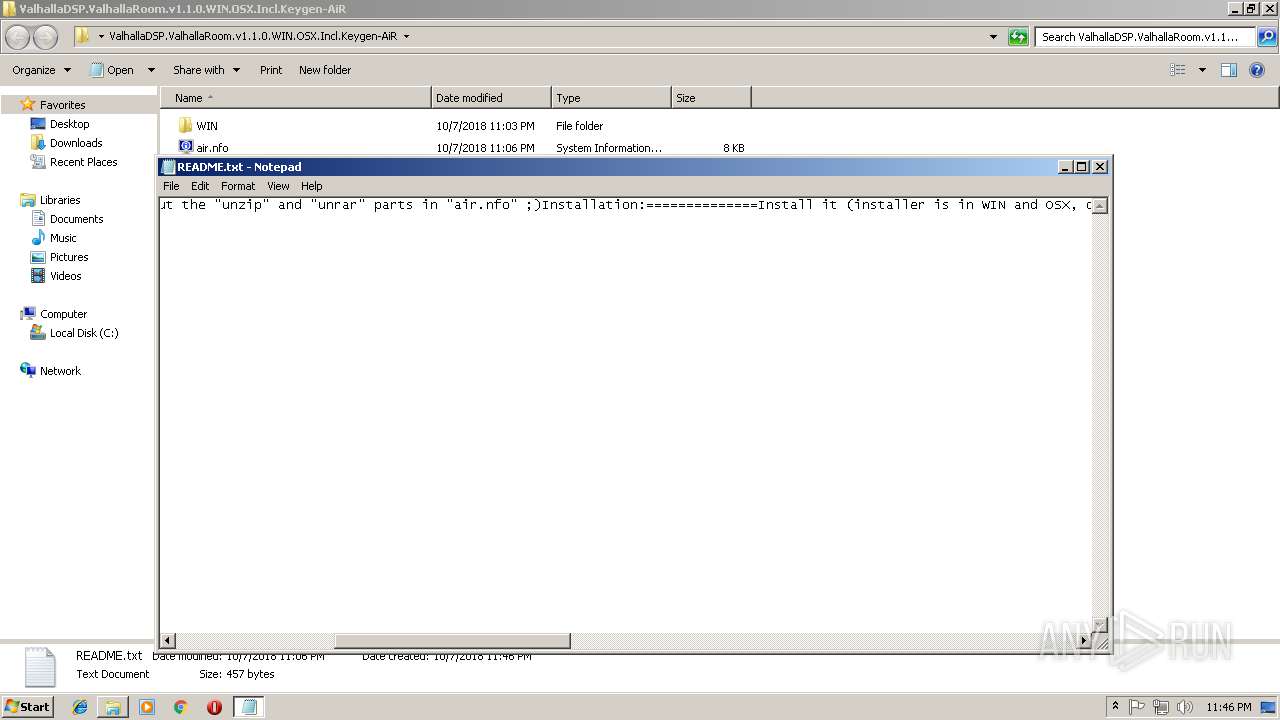Toggle the preview pane icon
Screen dimensions: 1280x720
(x=1229, y=70)
